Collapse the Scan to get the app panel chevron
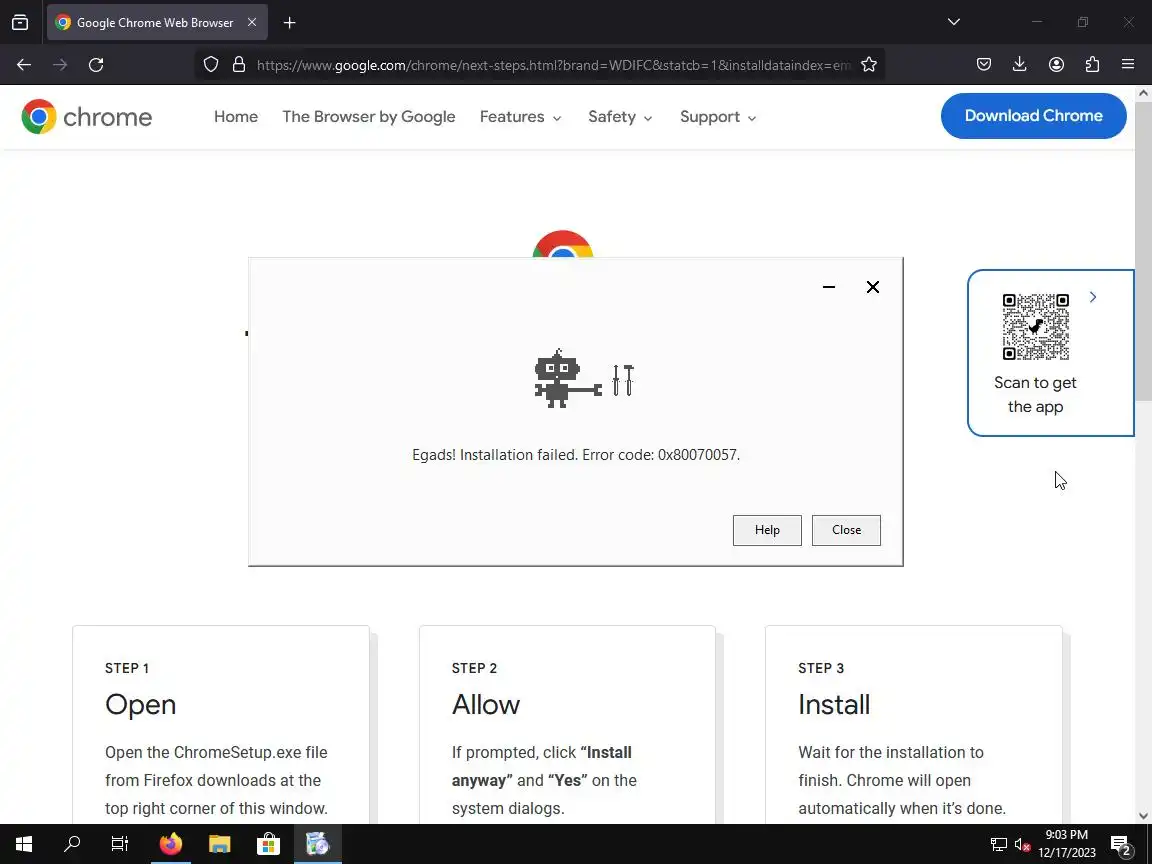Viewport: 1152px width, 864px height. click(1093, 297)
